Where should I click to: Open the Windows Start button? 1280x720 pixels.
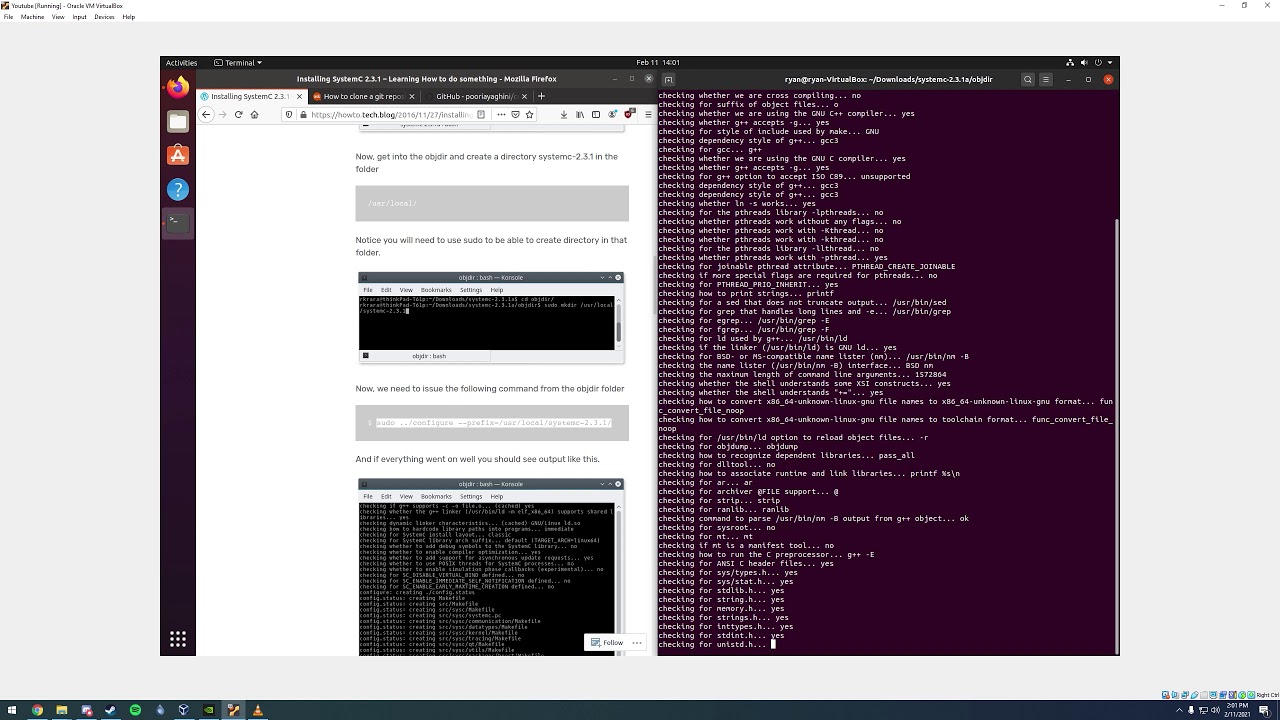pos(11,710)
